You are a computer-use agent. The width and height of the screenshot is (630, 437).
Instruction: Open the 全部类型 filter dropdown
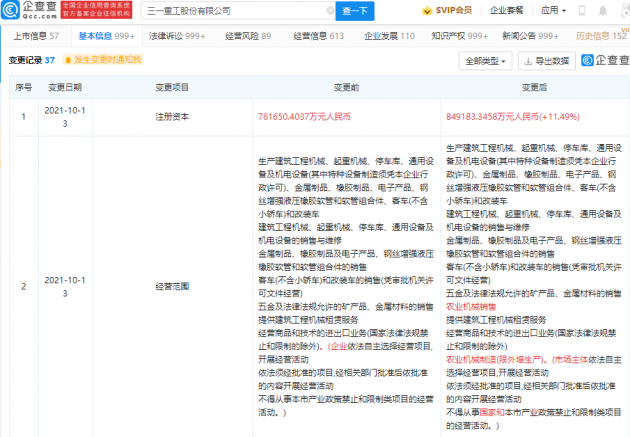[x=485, y=61]
